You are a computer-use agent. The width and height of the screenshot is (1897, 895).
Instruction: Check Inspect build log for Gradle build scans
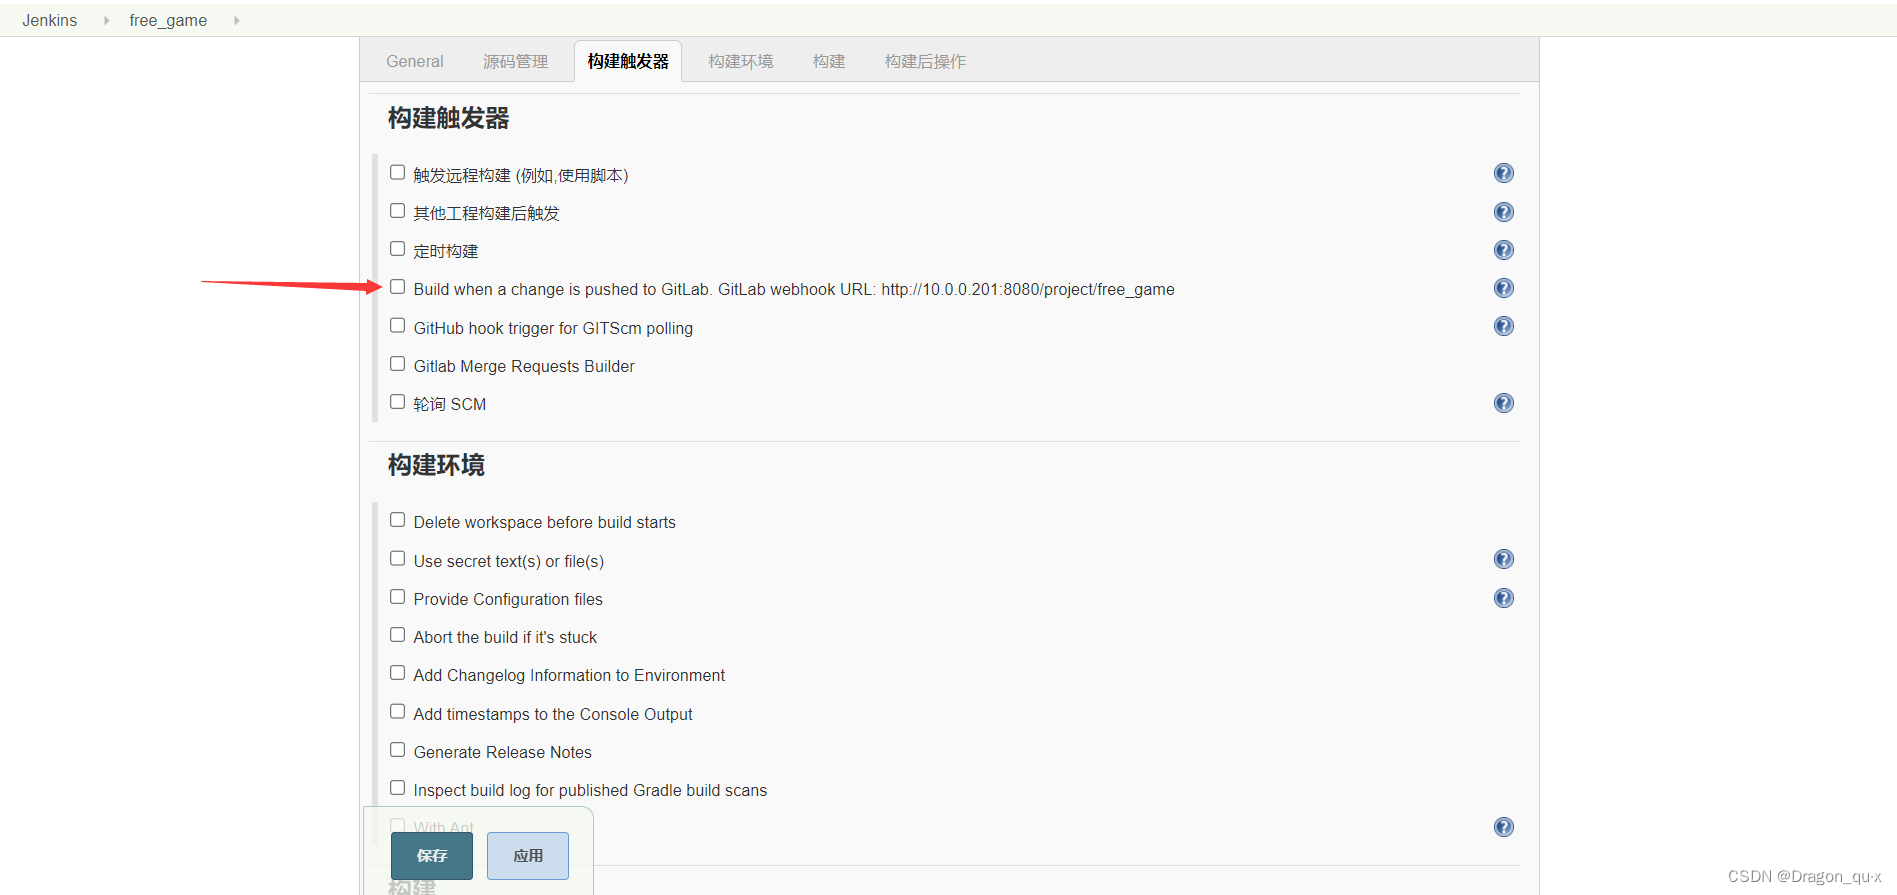coord(397,788)
